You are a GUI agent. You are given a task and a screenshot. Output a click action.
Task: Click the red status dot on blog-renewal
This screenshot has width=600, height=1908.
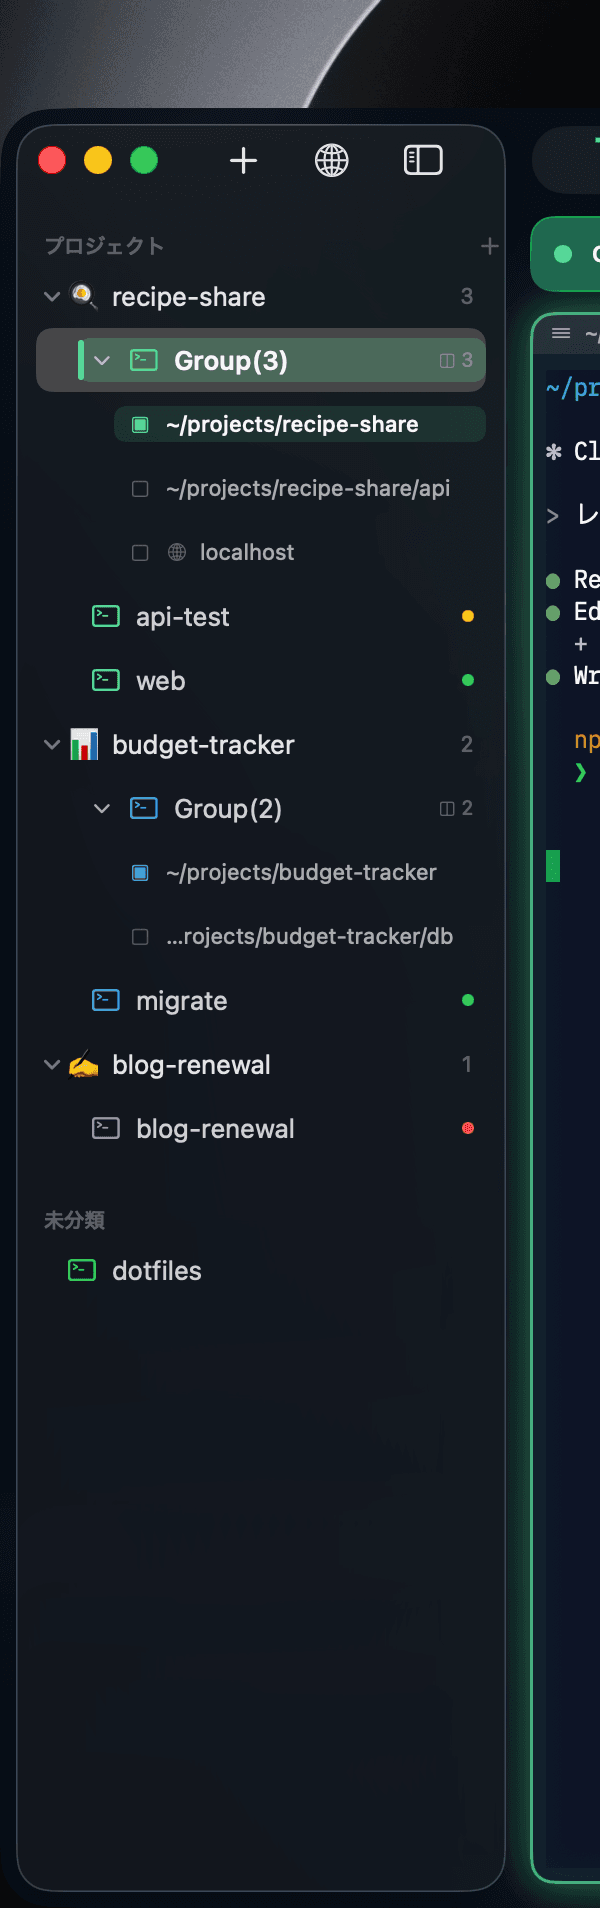click(x=468, y=1128)
